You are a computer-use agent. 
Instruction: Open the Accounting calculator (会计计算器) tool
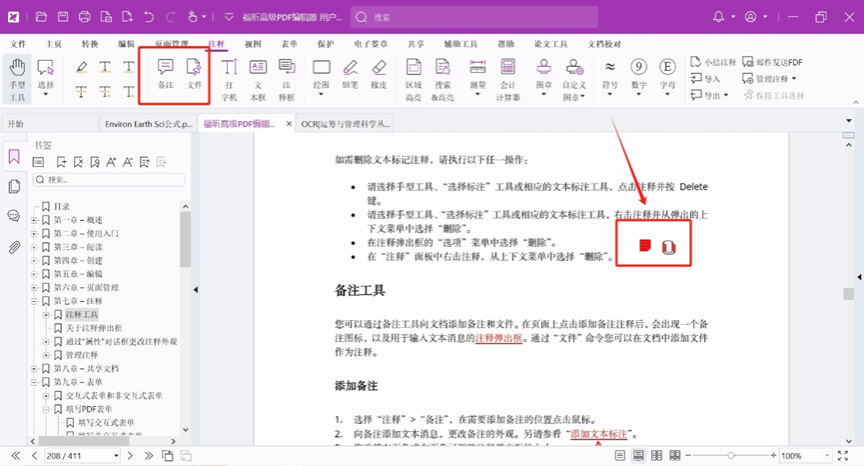pos(508,77)
